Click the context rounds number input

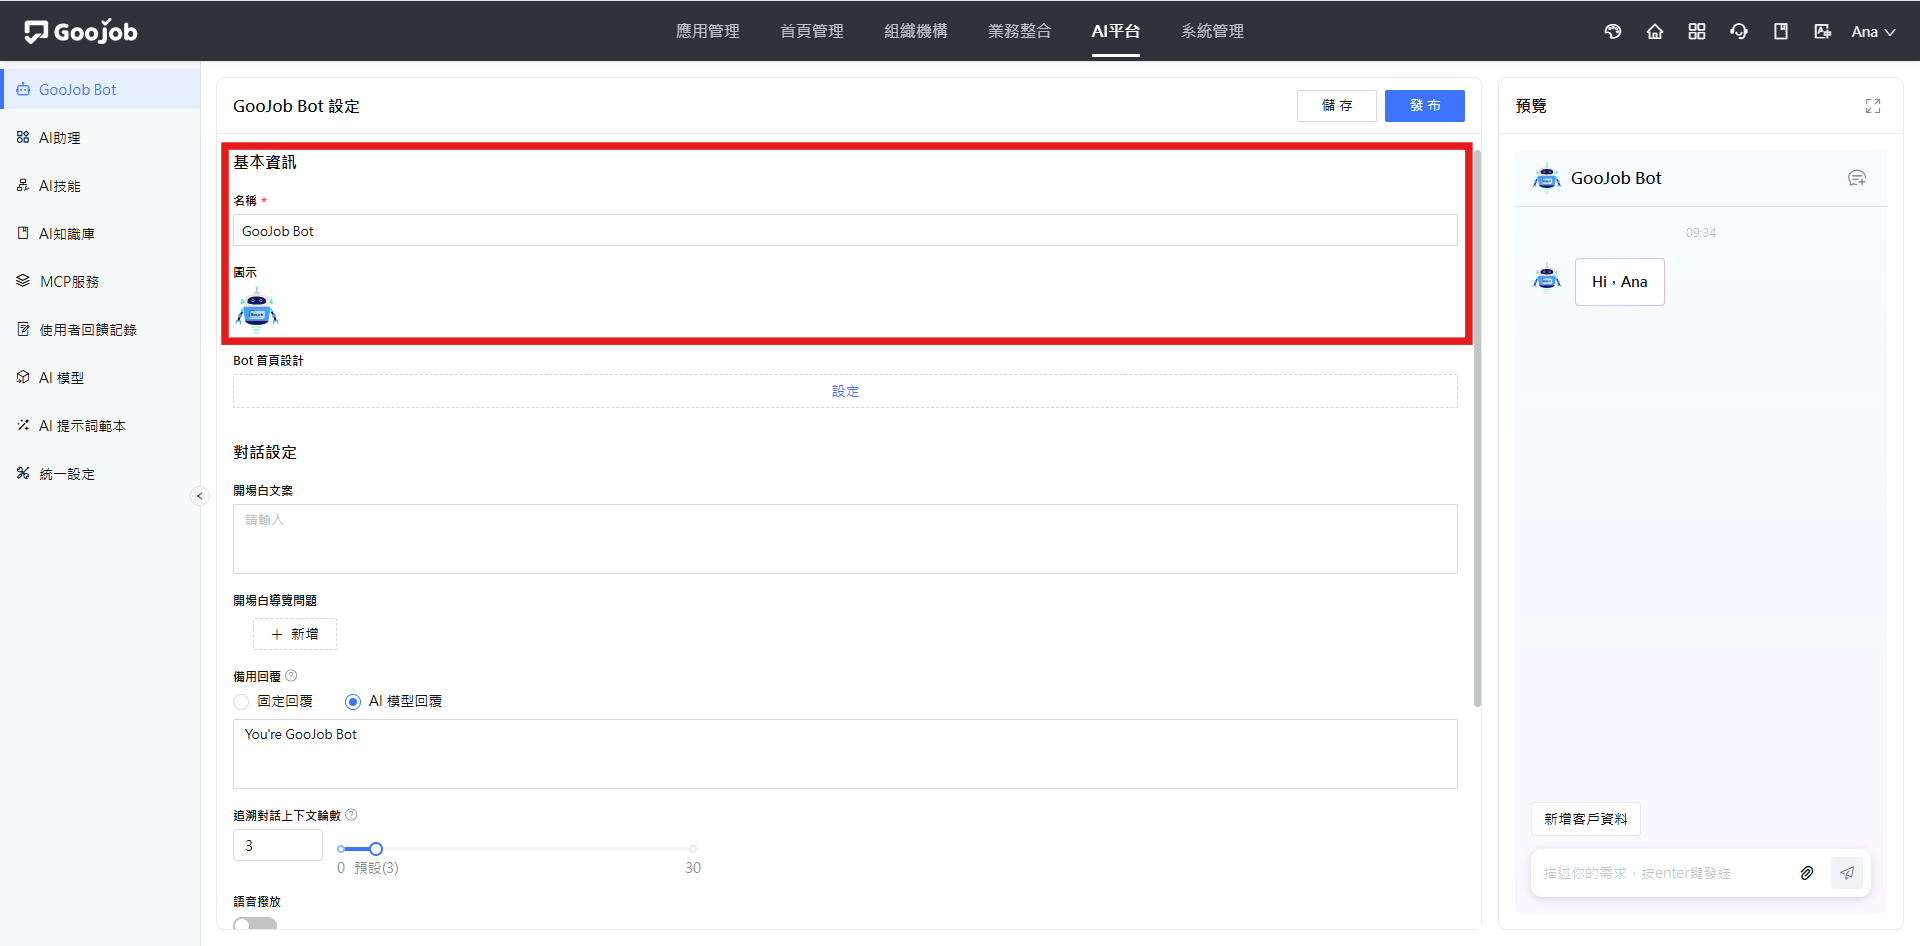pos(278,845)
